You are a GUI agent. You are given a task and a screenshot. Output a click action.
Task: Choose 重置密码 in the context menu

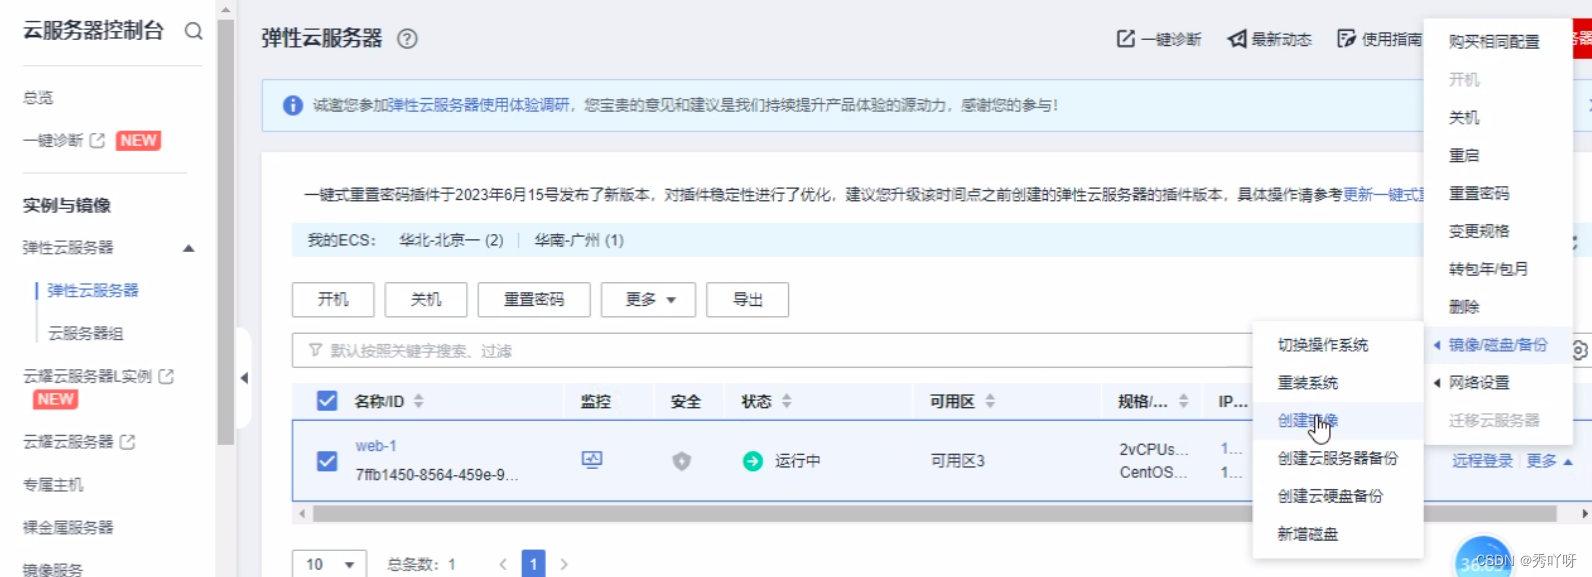point(1479,194)
